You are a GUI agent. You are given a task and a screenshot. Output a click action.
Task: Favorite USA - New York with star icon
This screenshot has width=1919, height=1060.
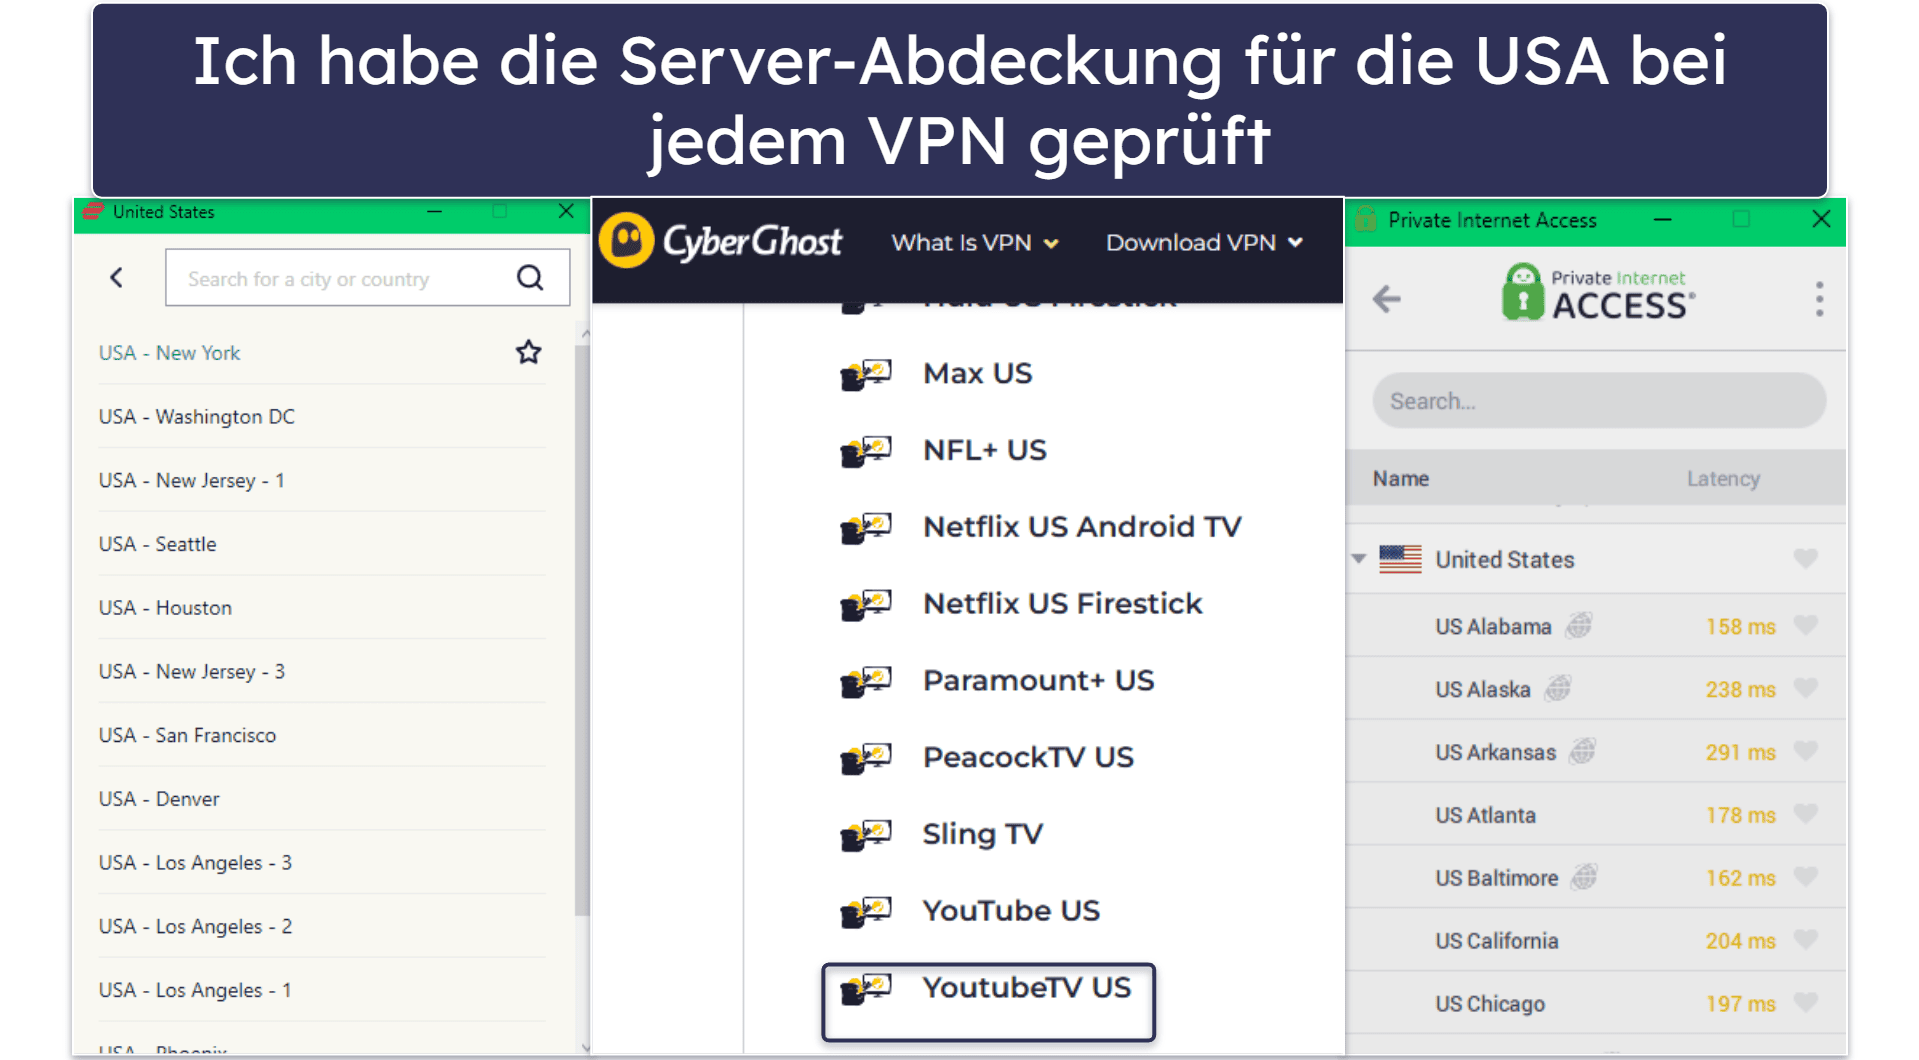coord(528,352)
